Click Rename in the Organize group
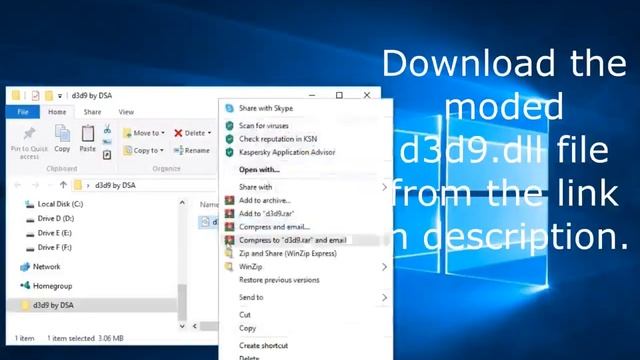 tap(192, 150)
